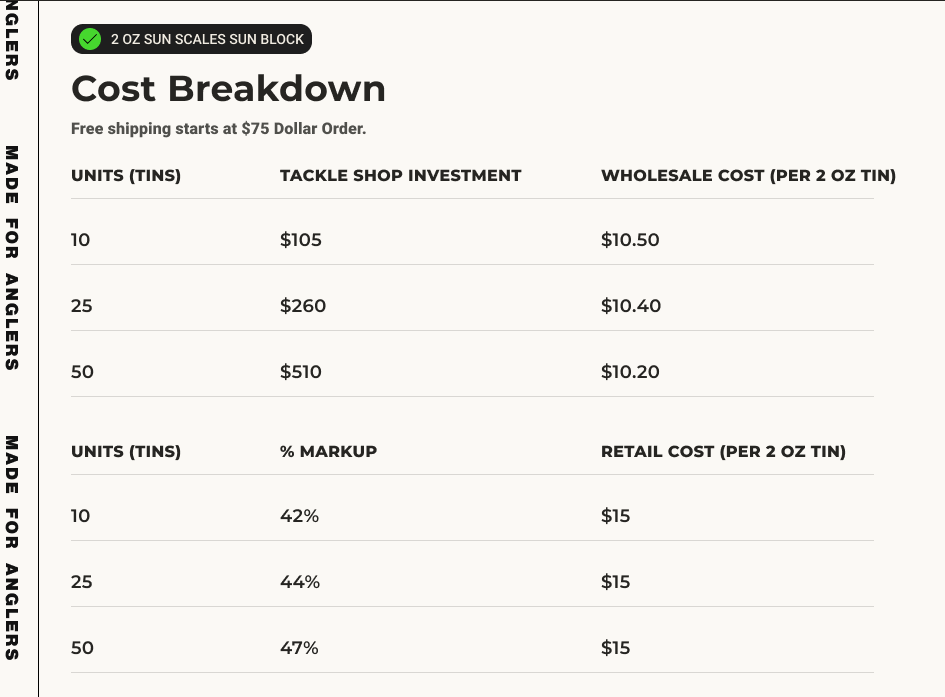Select the 44% markup value
945x697 pixels.
tap(300, 582)
